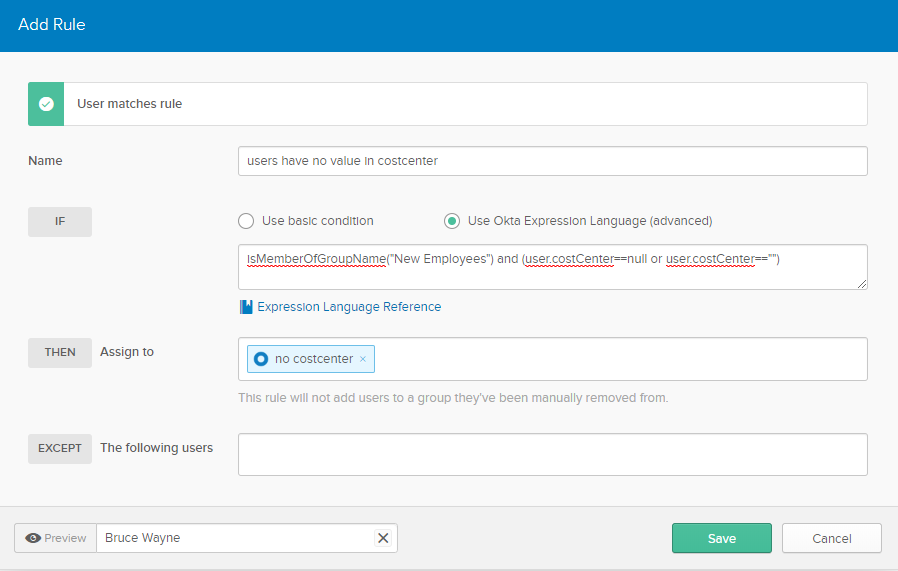898x571 pixels.
Task: Open the Expression Language Reference link
Action: point(349,307)
